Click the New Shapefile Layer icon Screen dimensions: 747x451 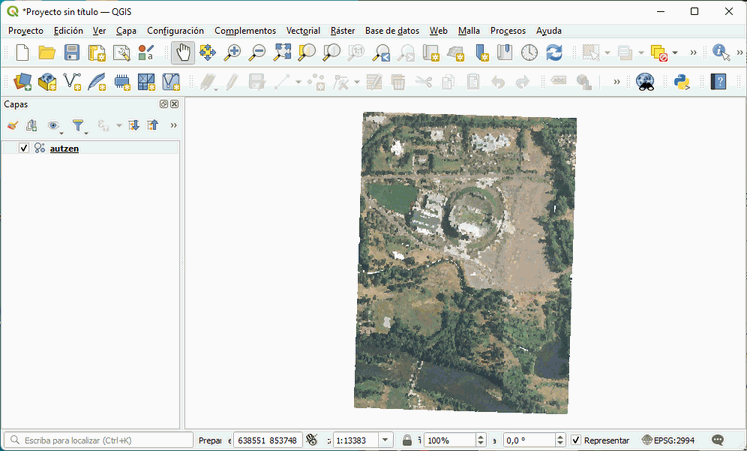[x=72, y=82]
